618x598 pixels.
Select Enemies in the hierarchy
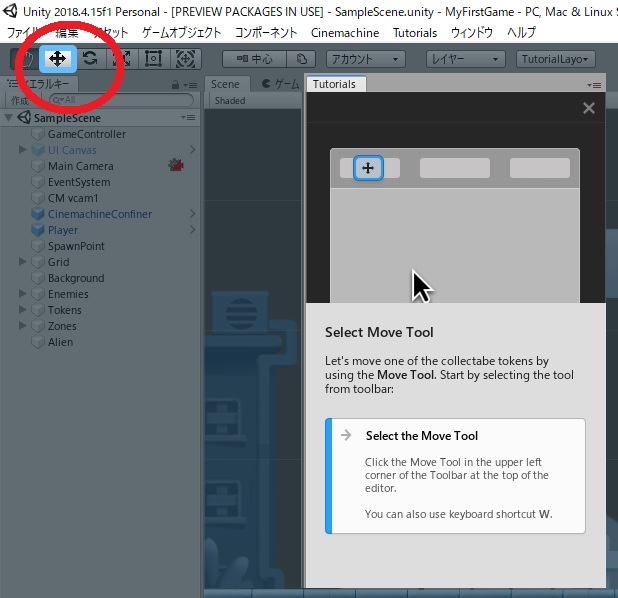pos(68,294)
